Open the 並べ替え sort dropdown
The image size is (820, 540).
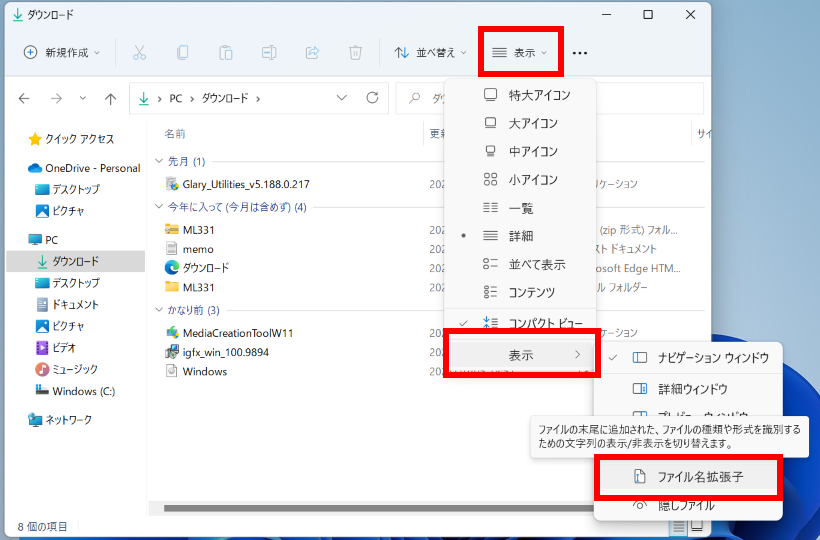point(430,52)
